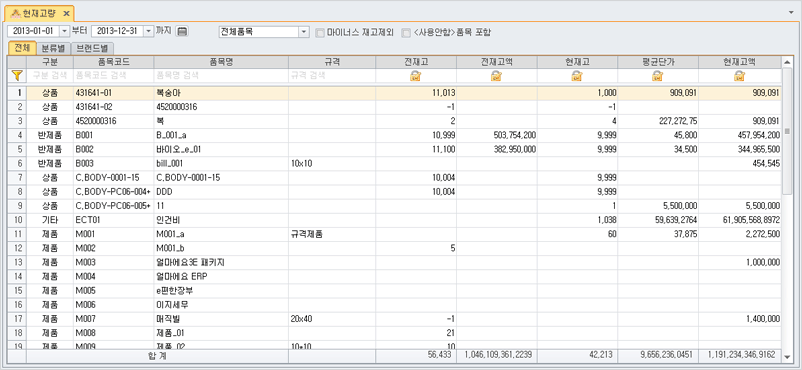Image resolution: width=802 pixels, height=370 pixels.
Task: Click item name 얼마에요3E 패키지
Action: pyautogui.click(x=190, y=263)
